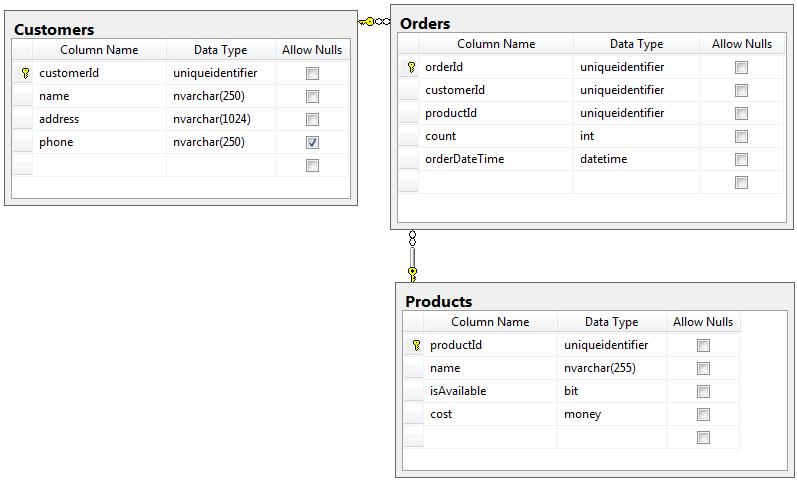Viewport: 797px width, 487px height.
Task: Select the Orders table title
Action: pos(425,23)
